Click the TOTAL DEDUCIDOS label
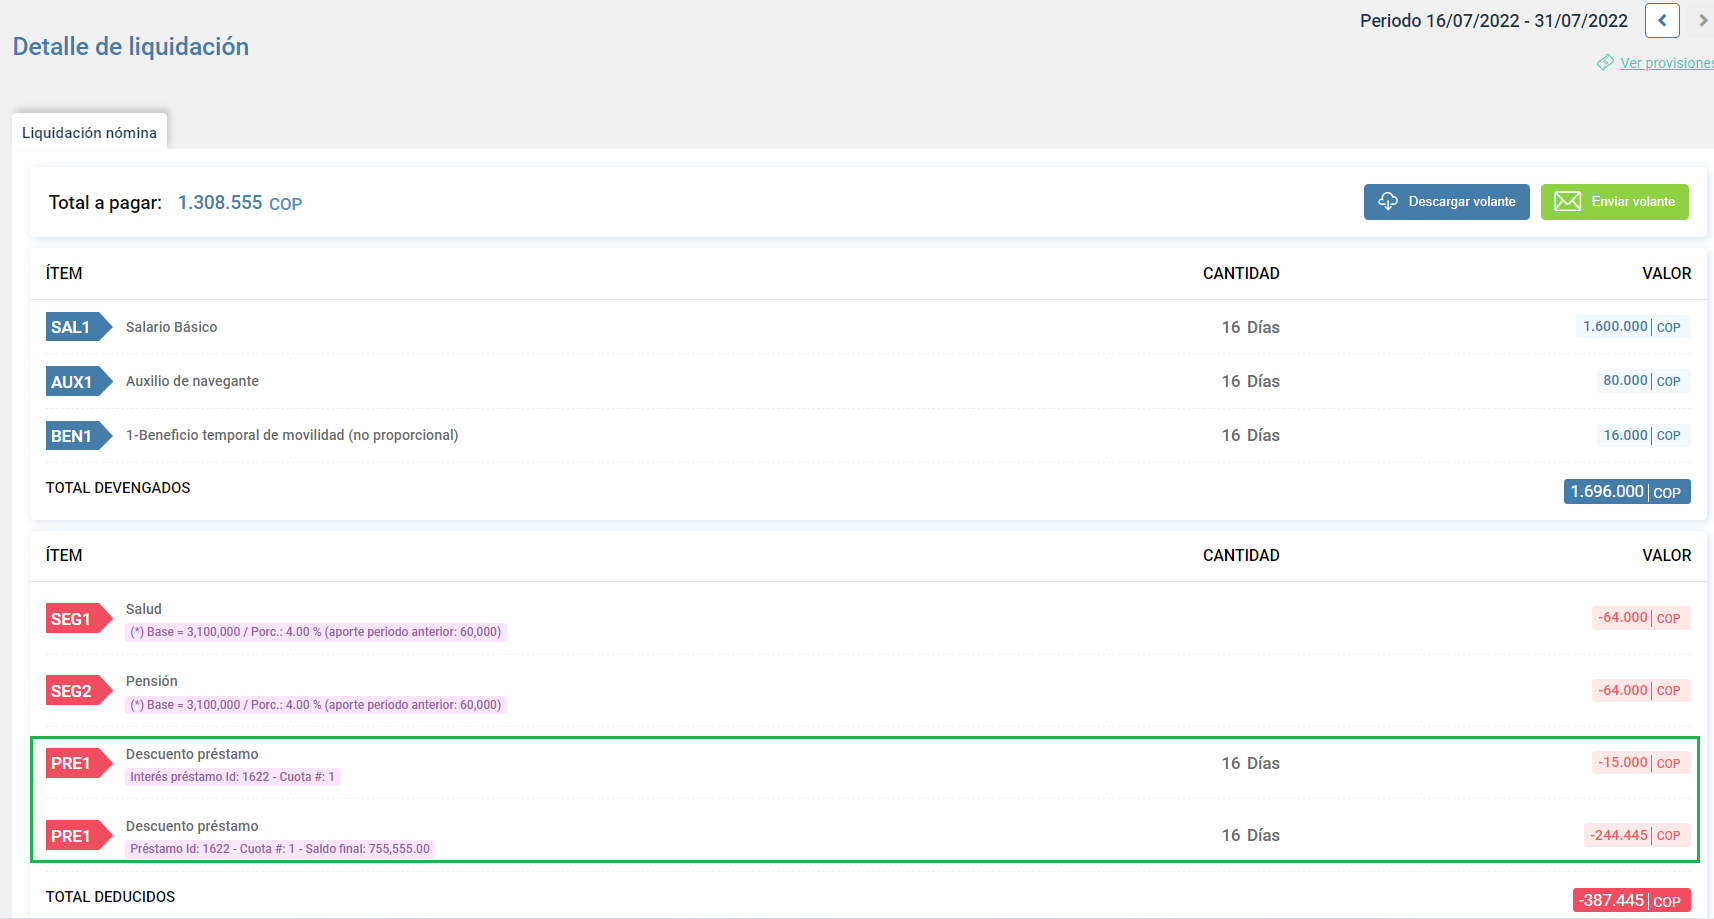The image size is (1714, 919). pyautogui.click(x=110, y=897)
